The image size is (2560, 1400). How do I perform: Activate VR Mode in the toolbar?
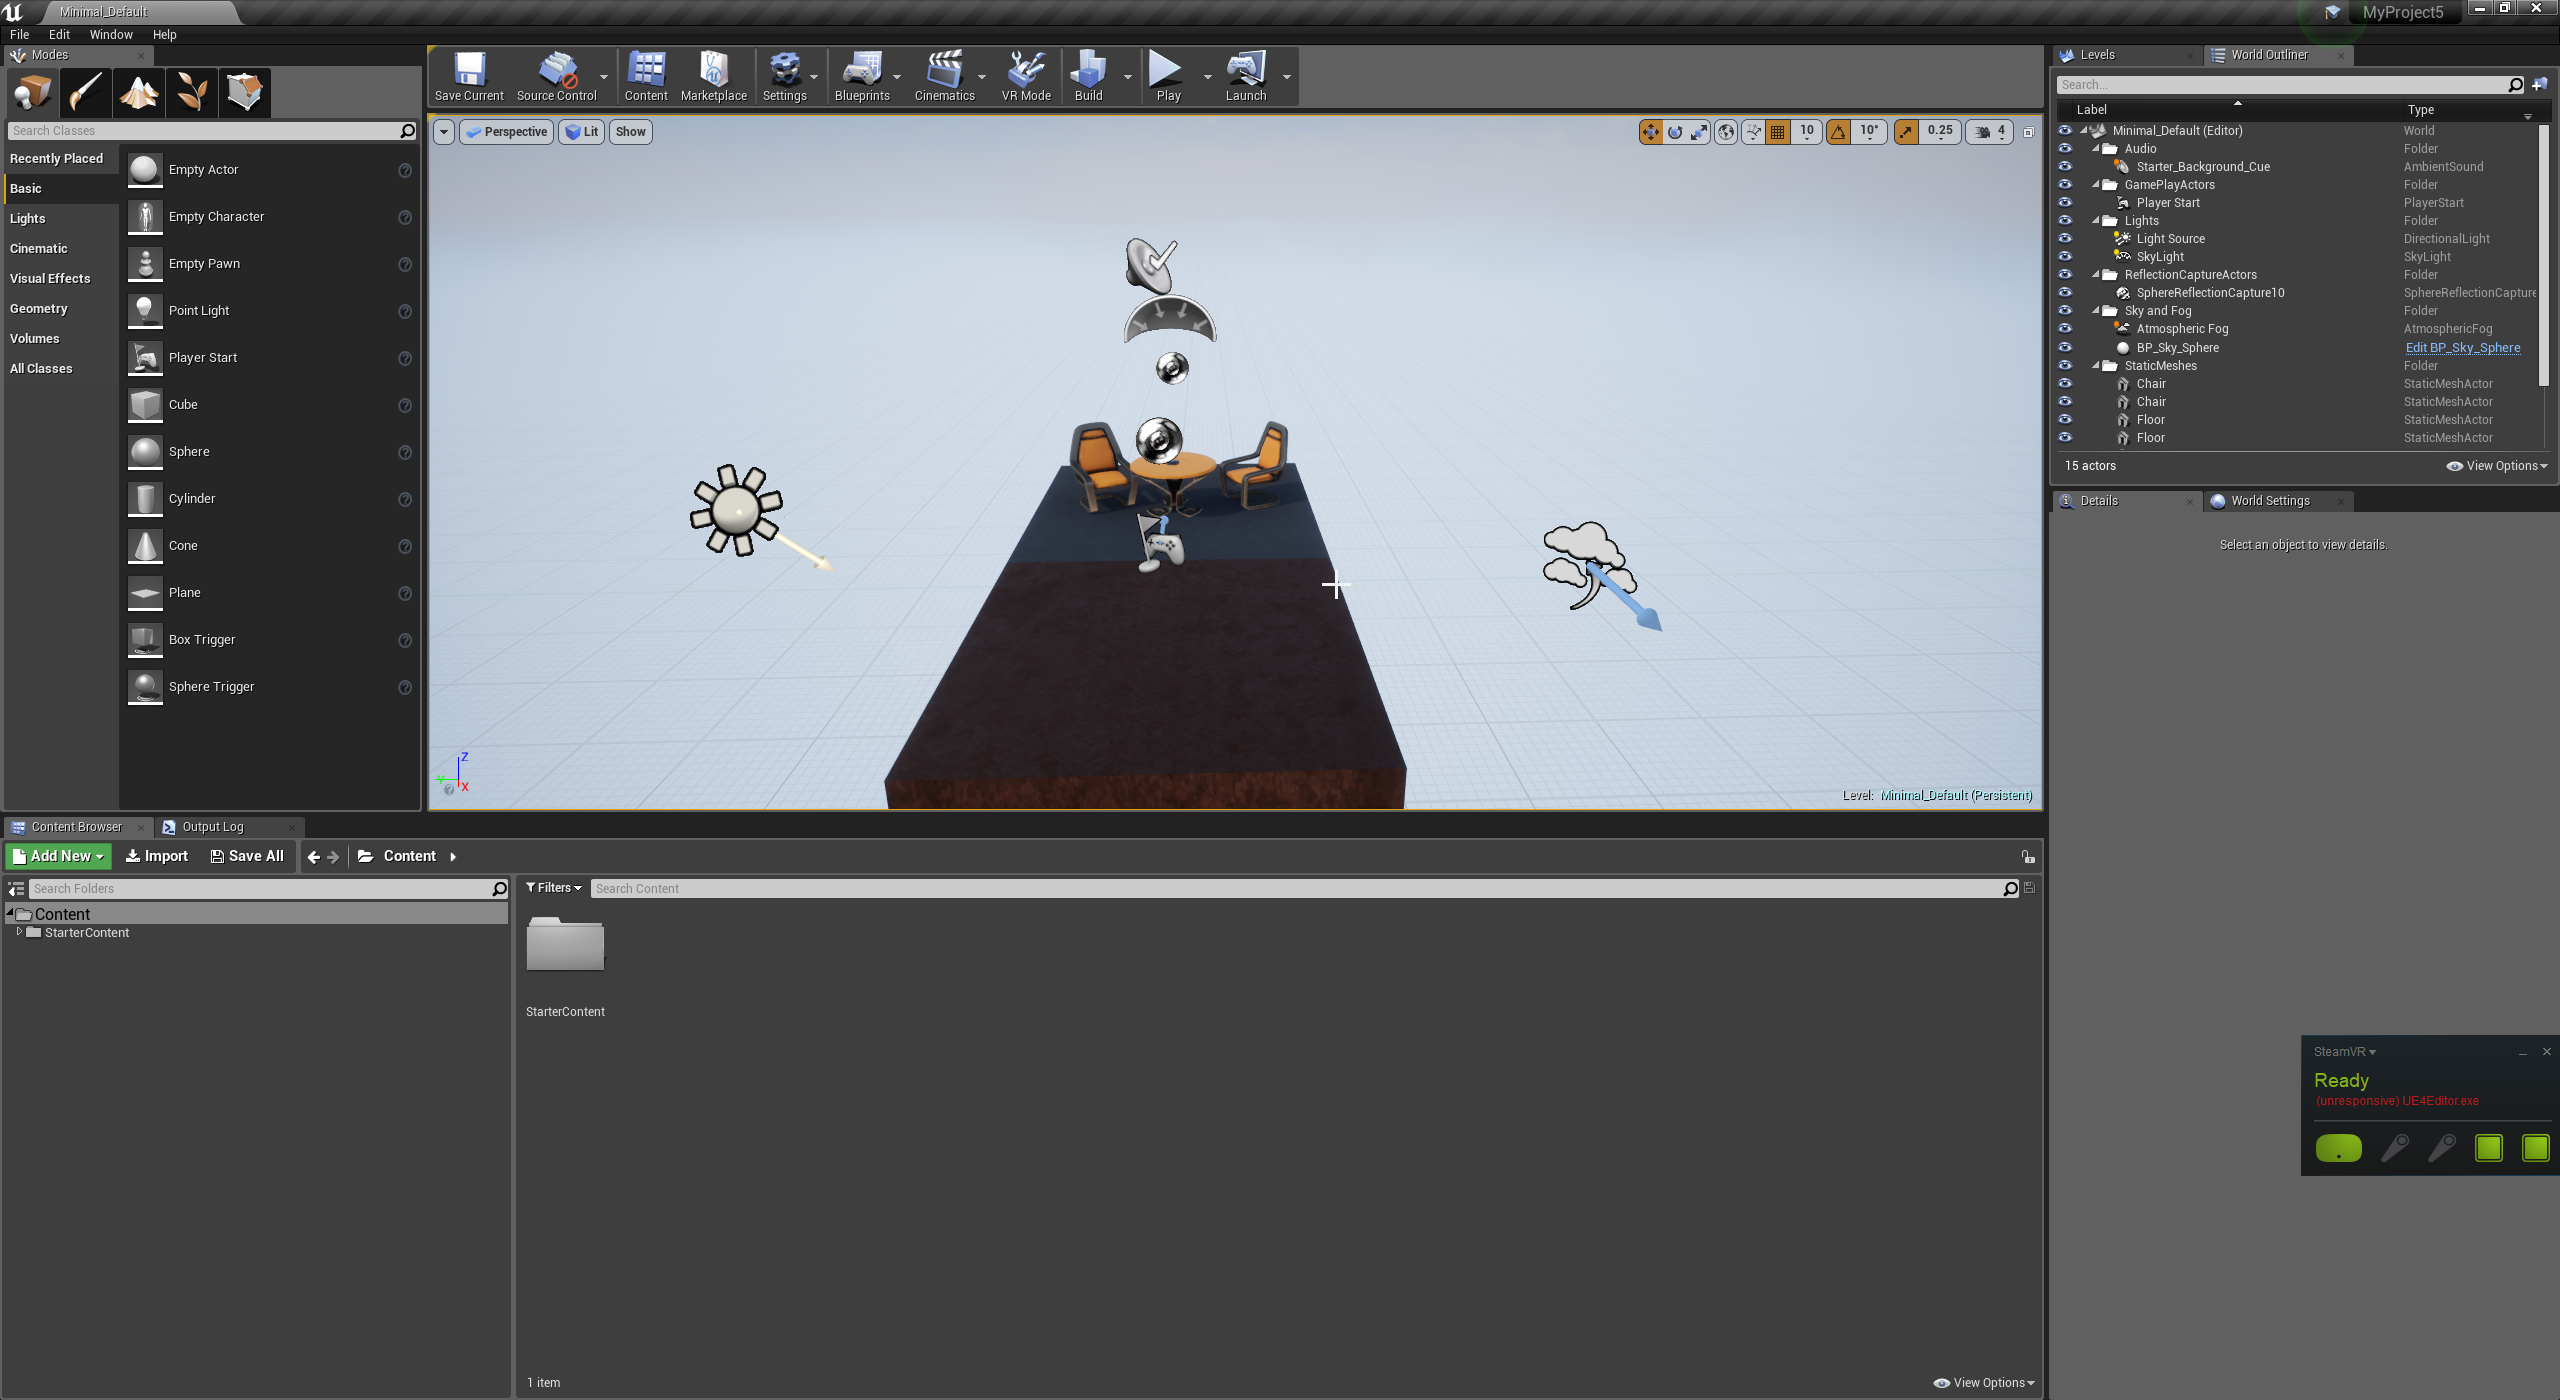[1026, 75]
